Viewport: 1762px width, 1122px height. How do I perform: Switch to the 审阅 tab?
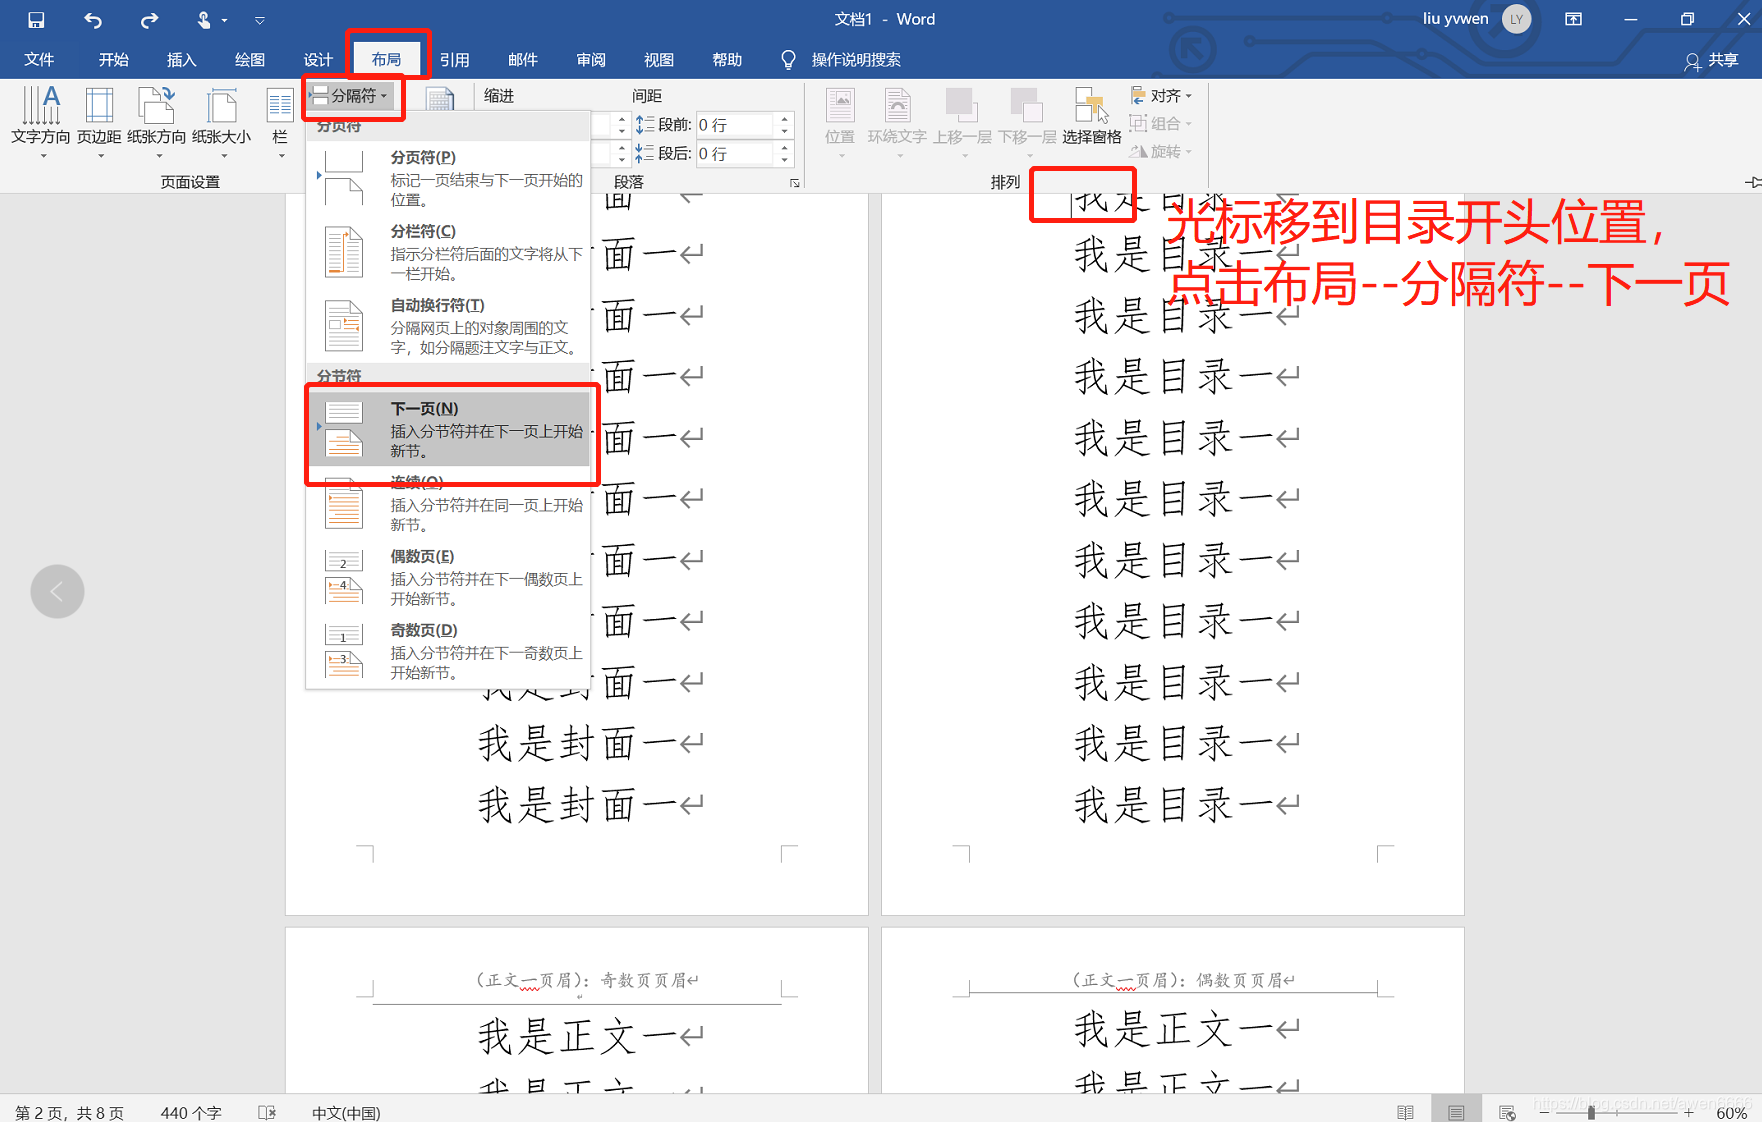point(591,60)
